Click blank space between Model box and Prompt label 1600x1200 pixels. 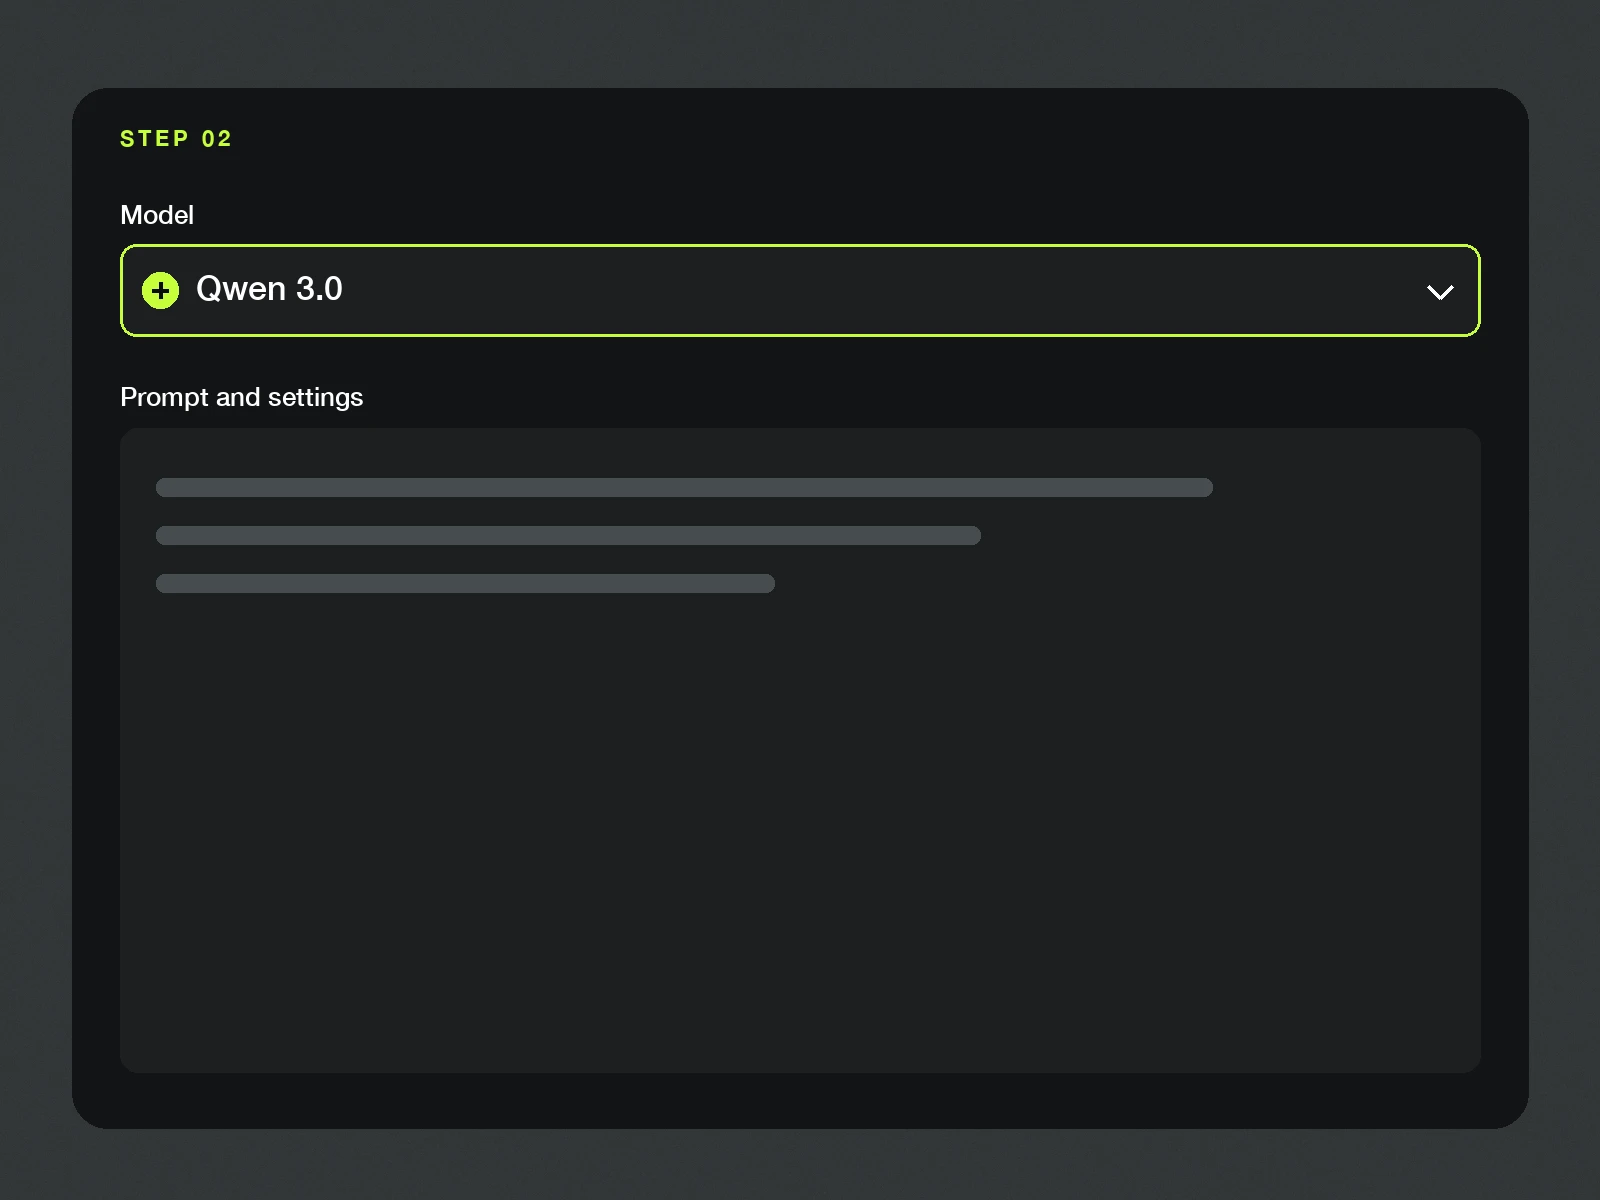(x=800, y=359)
